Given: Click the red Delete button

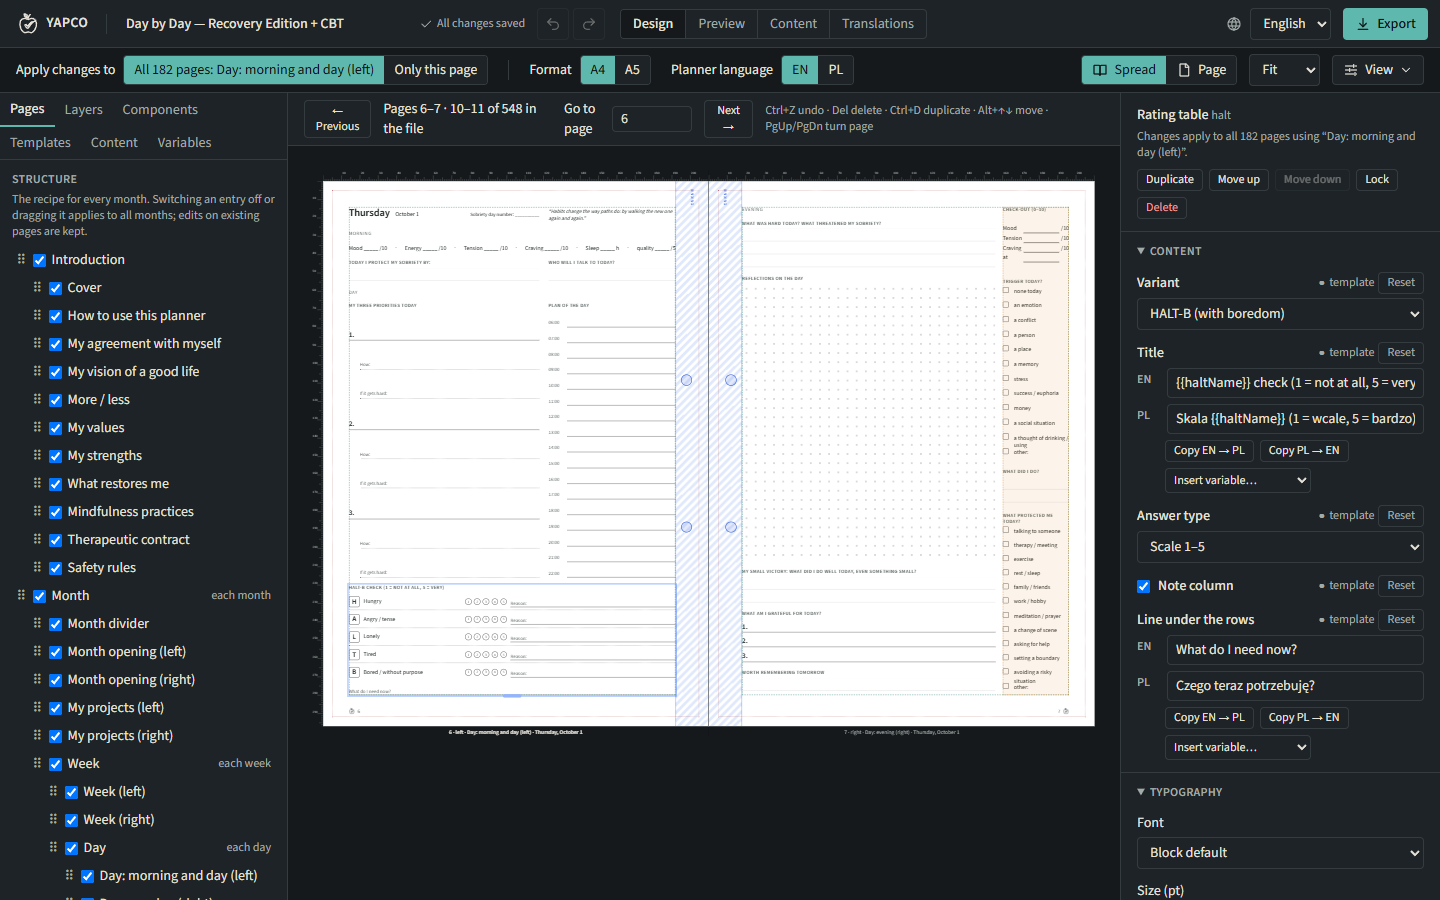Looking at the screenshot, I should pyautogui.click(x=1161, y=208).
